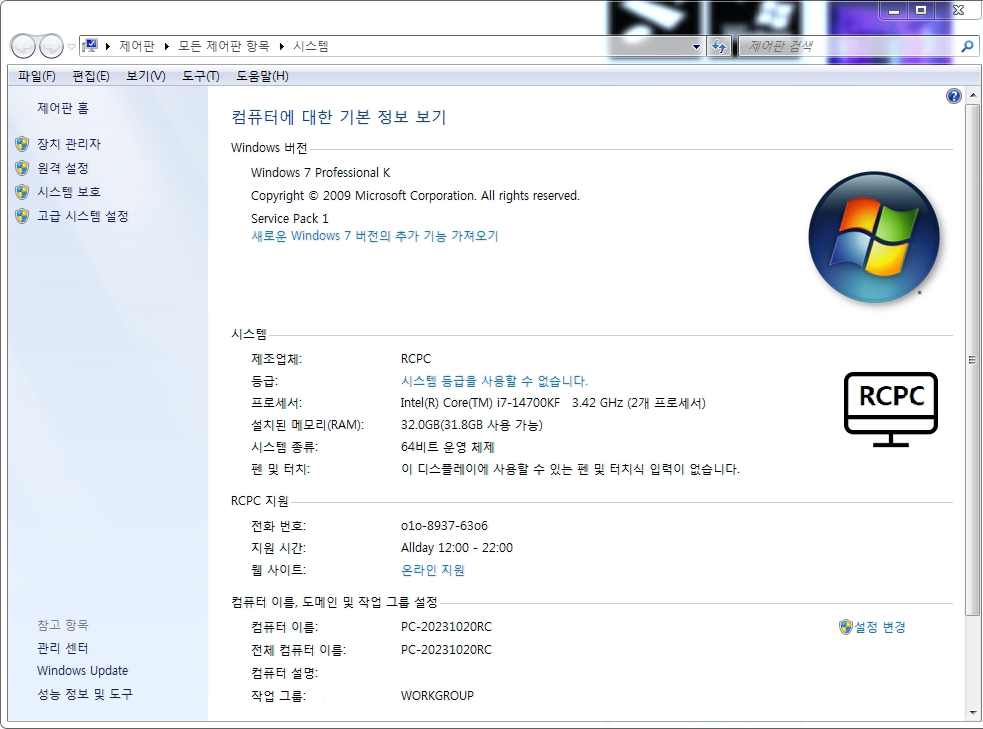This screenshot has width=983, height=729.
Task: Open Windows Update link
Action: [82, 671]
